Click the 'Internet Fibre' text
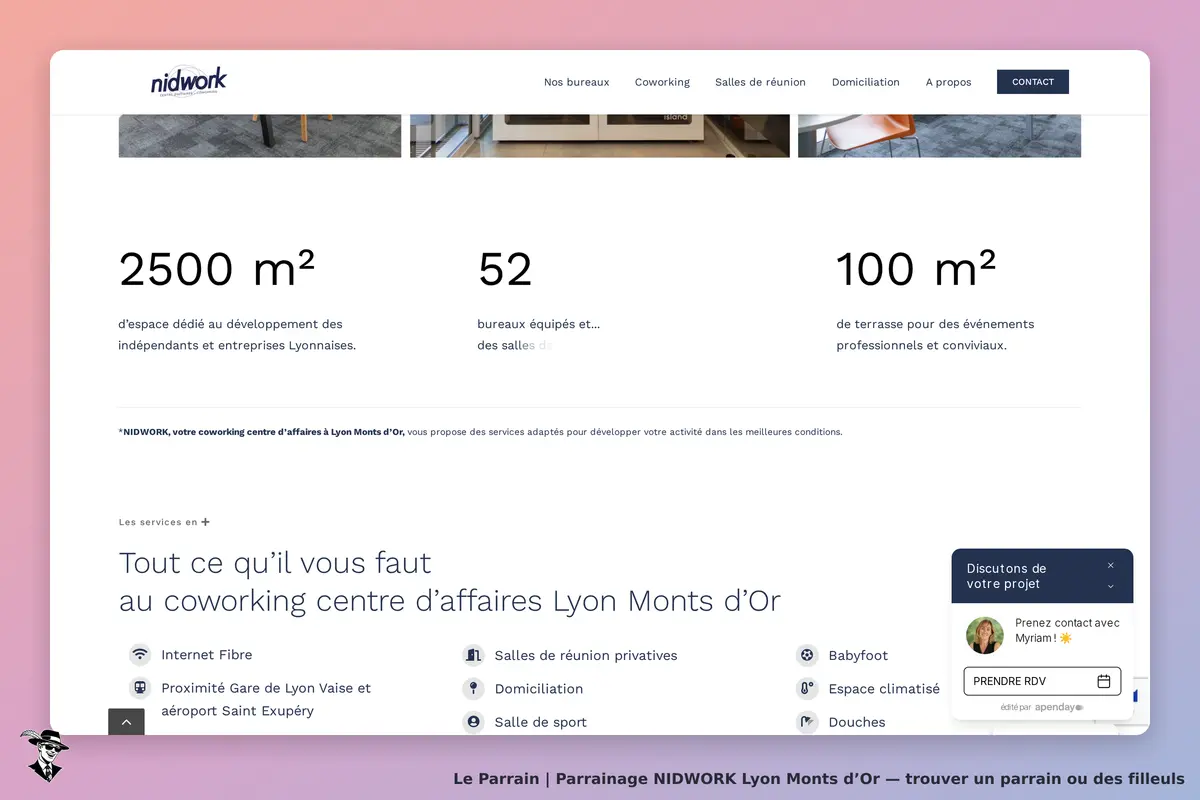Image resolution: width=1200 pixels, height=800 pixels. tap(207, 655)
